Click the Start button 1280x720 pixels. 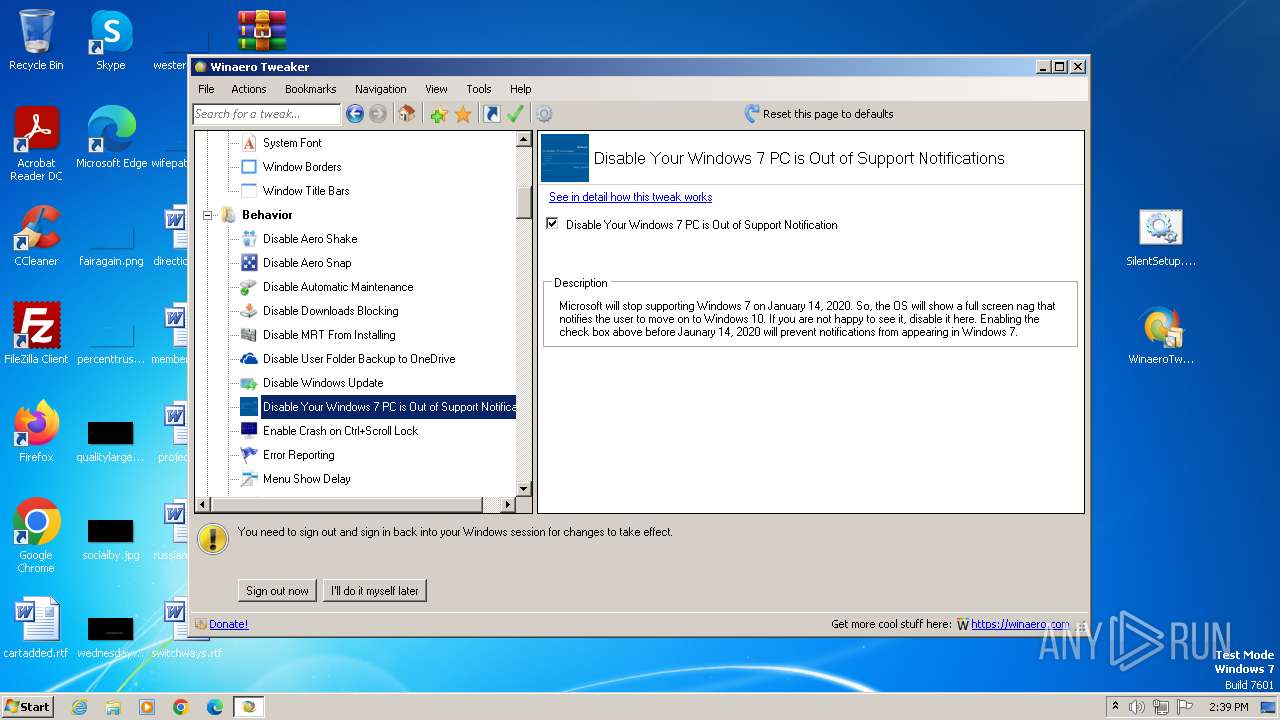(x=27, y=706)
